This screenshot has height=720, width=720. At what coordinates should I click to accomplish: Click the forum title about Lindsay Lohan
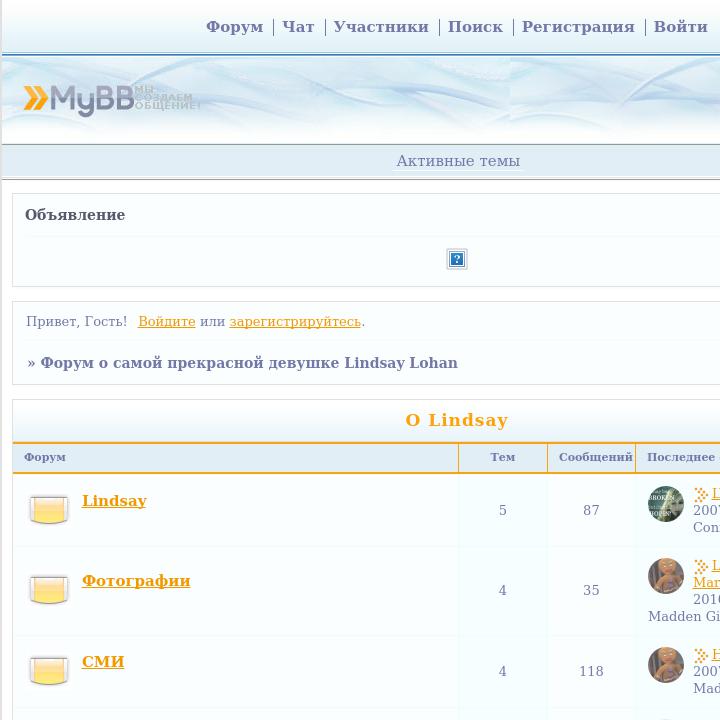[x=249, y=363]
